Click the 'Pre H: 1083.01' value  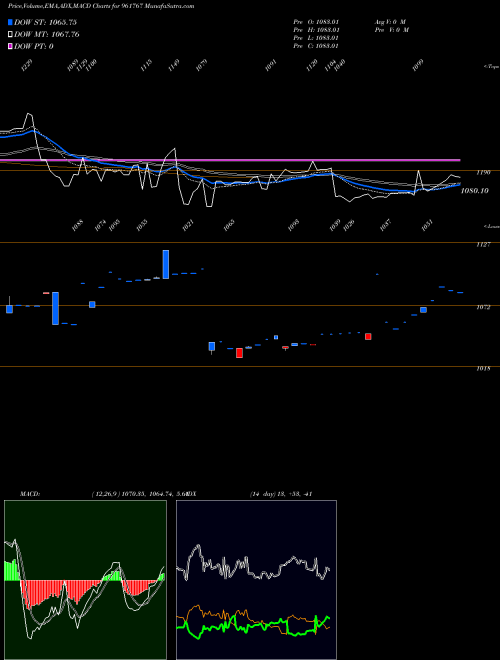click(x=316, y=30)
